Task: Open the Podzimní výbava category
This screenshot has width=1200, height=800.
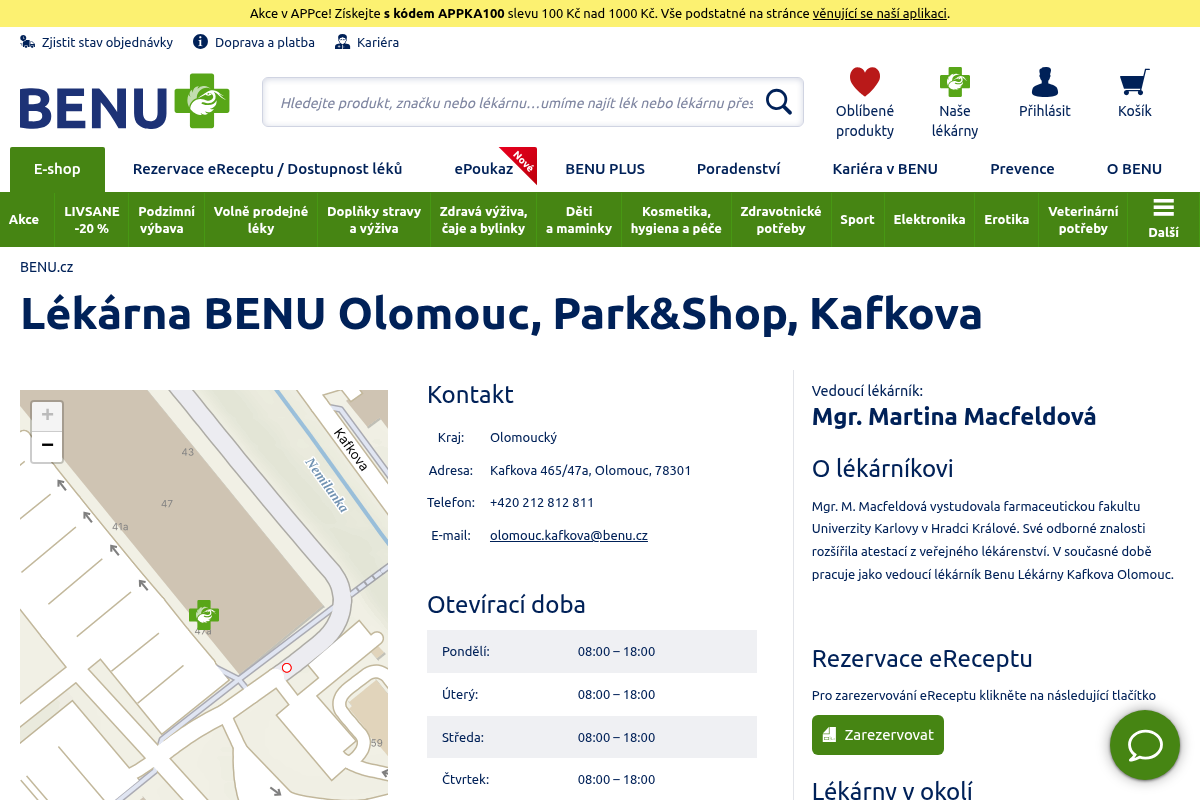Action: (x=167, y=219)
